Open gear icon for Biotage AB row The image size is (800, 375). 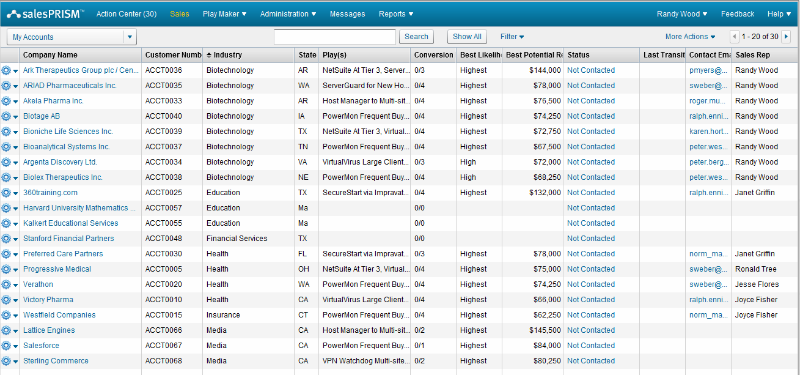pos(6,116)
